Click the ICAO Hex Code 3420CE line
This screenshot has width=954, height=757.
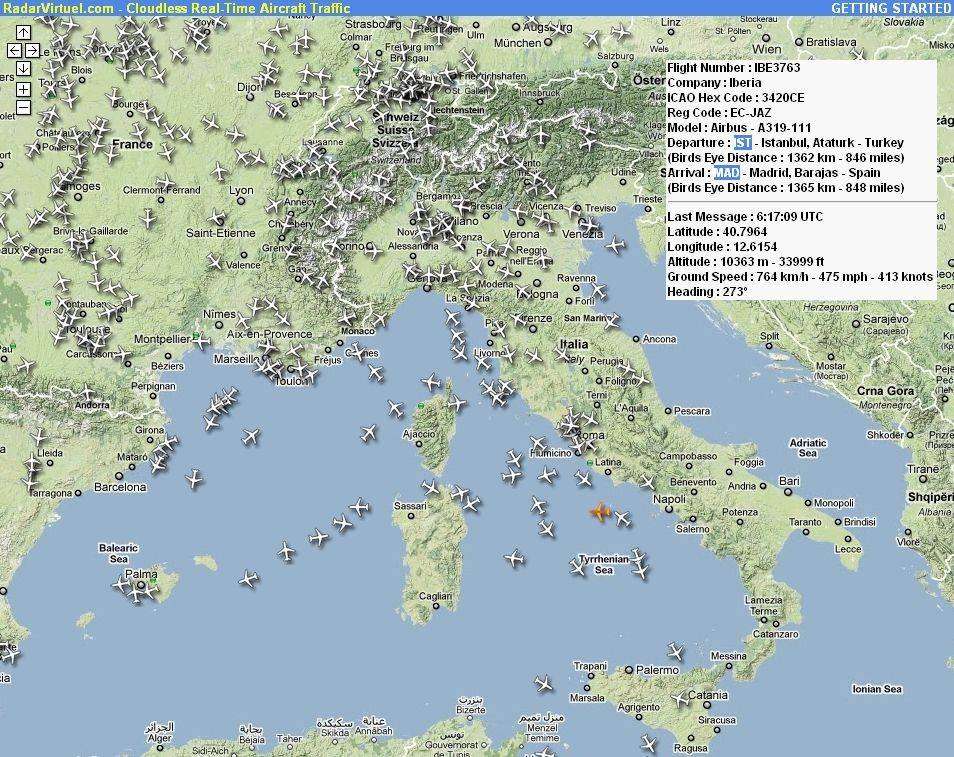pos(736,97)
